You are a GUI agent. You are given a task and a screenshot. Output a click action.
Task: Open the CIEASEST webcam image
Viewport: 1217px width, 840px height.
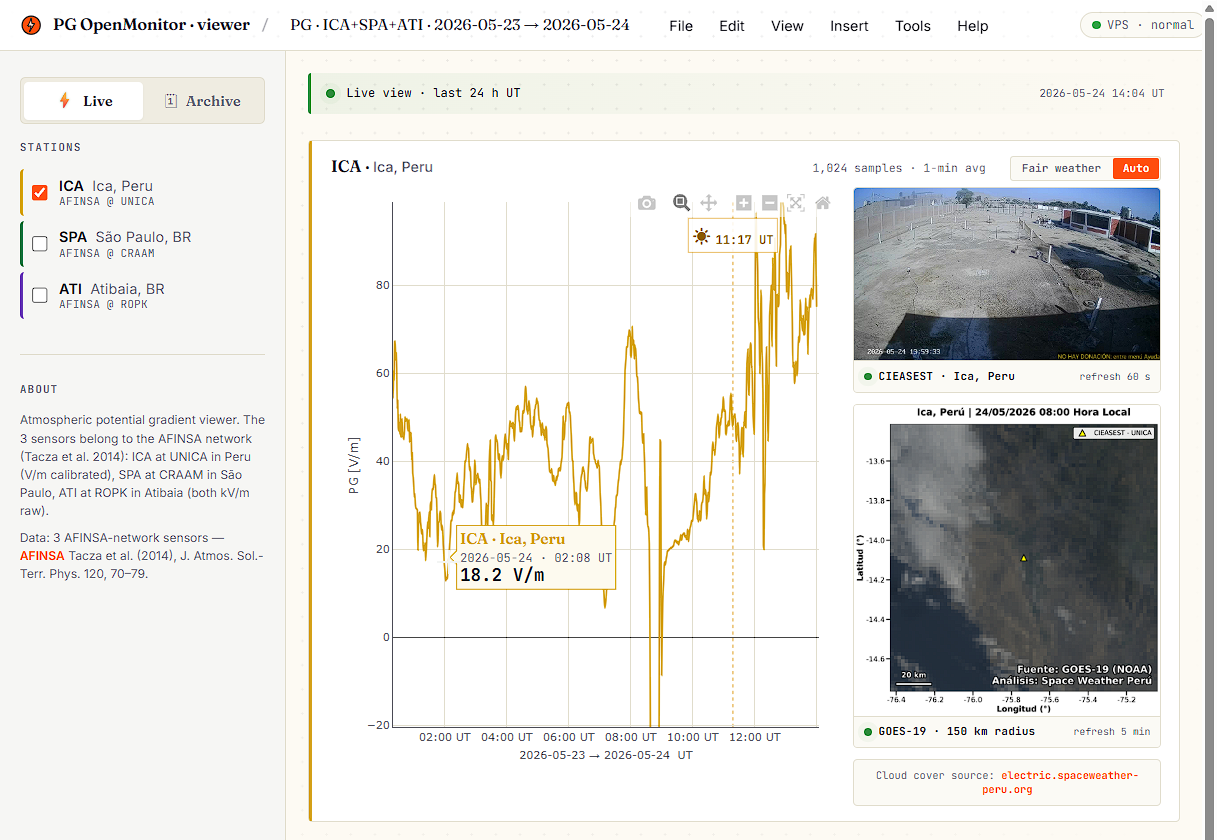[x=1007, y=274]
